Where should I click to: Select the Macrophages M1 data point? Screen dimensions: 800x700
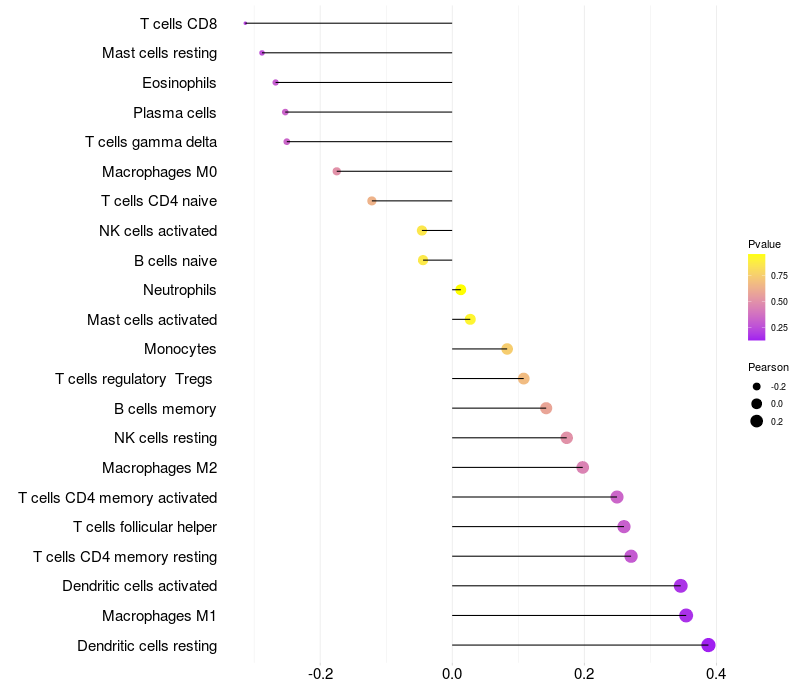(x=686, y=615)
